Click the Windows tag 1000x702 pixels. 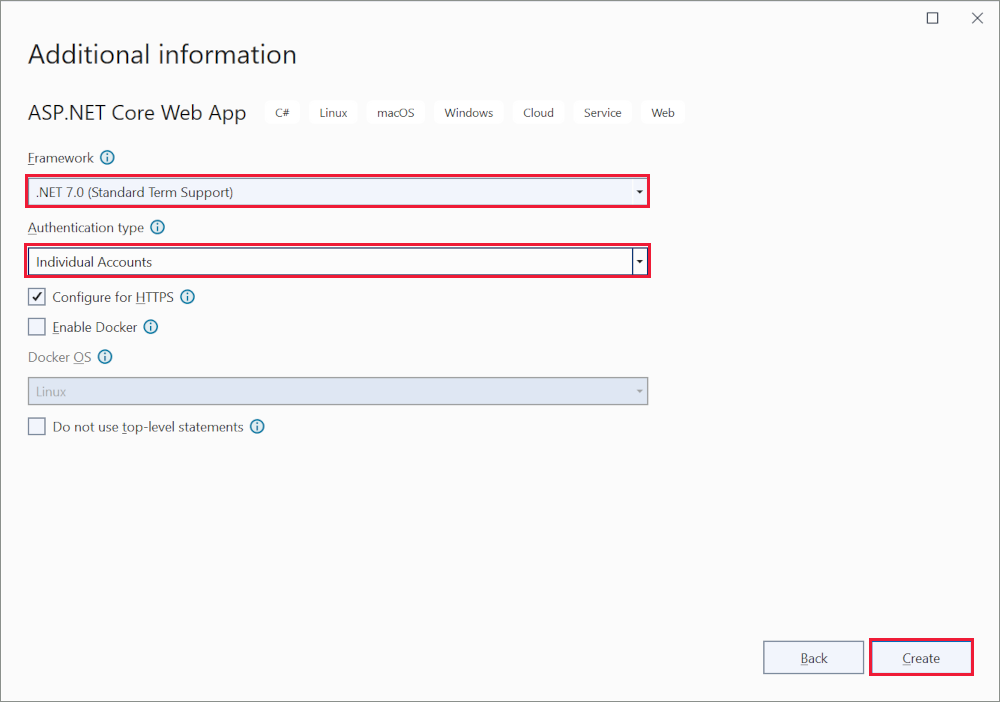pos(468,113)
